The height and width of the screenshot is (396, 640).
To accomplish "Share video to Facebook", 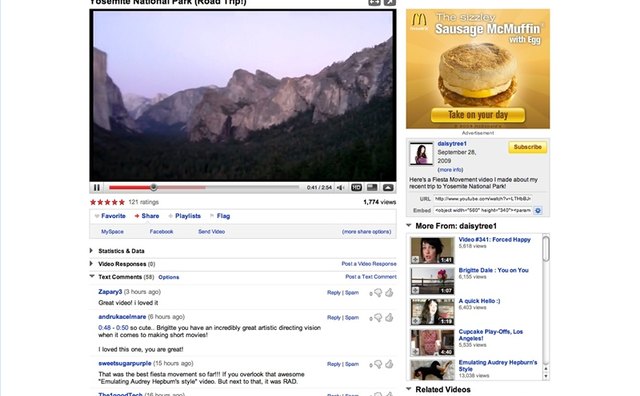I will click(161, 231).
